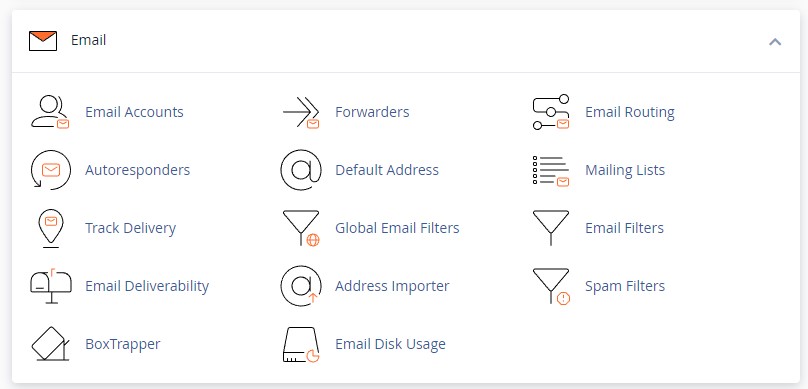Click the orange envelope Email header icon

click(43, 41)
